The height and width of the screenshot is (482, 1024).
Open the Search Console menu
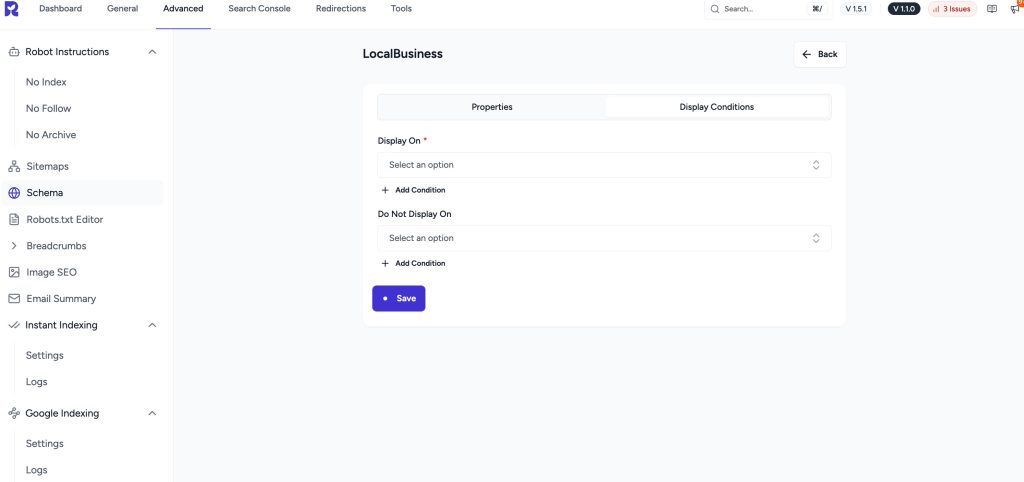[x=259, y=8]
